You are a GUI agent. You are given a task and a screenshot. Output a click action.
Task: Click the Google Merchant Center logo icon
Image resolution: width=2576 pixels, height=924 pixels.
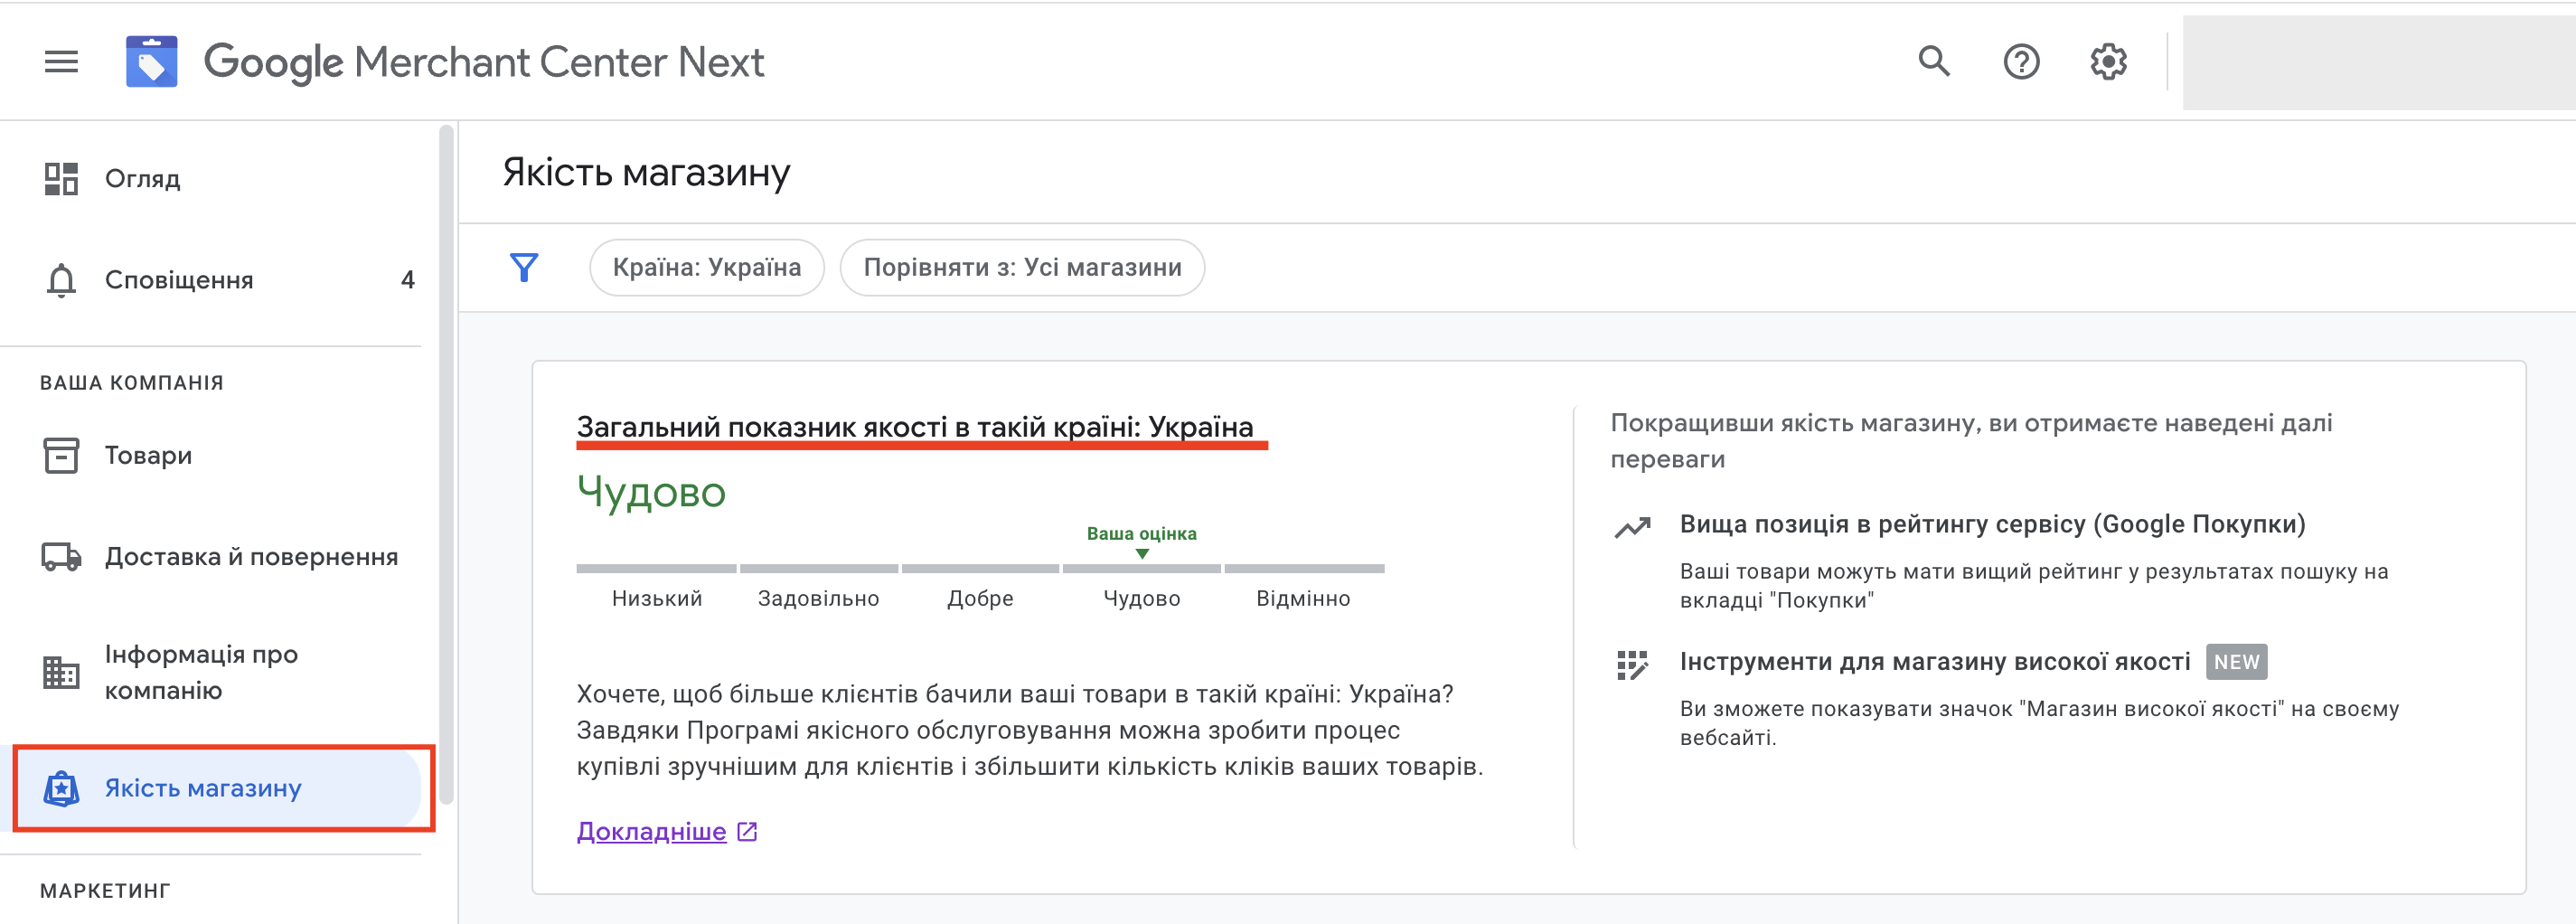coord(152,62)
